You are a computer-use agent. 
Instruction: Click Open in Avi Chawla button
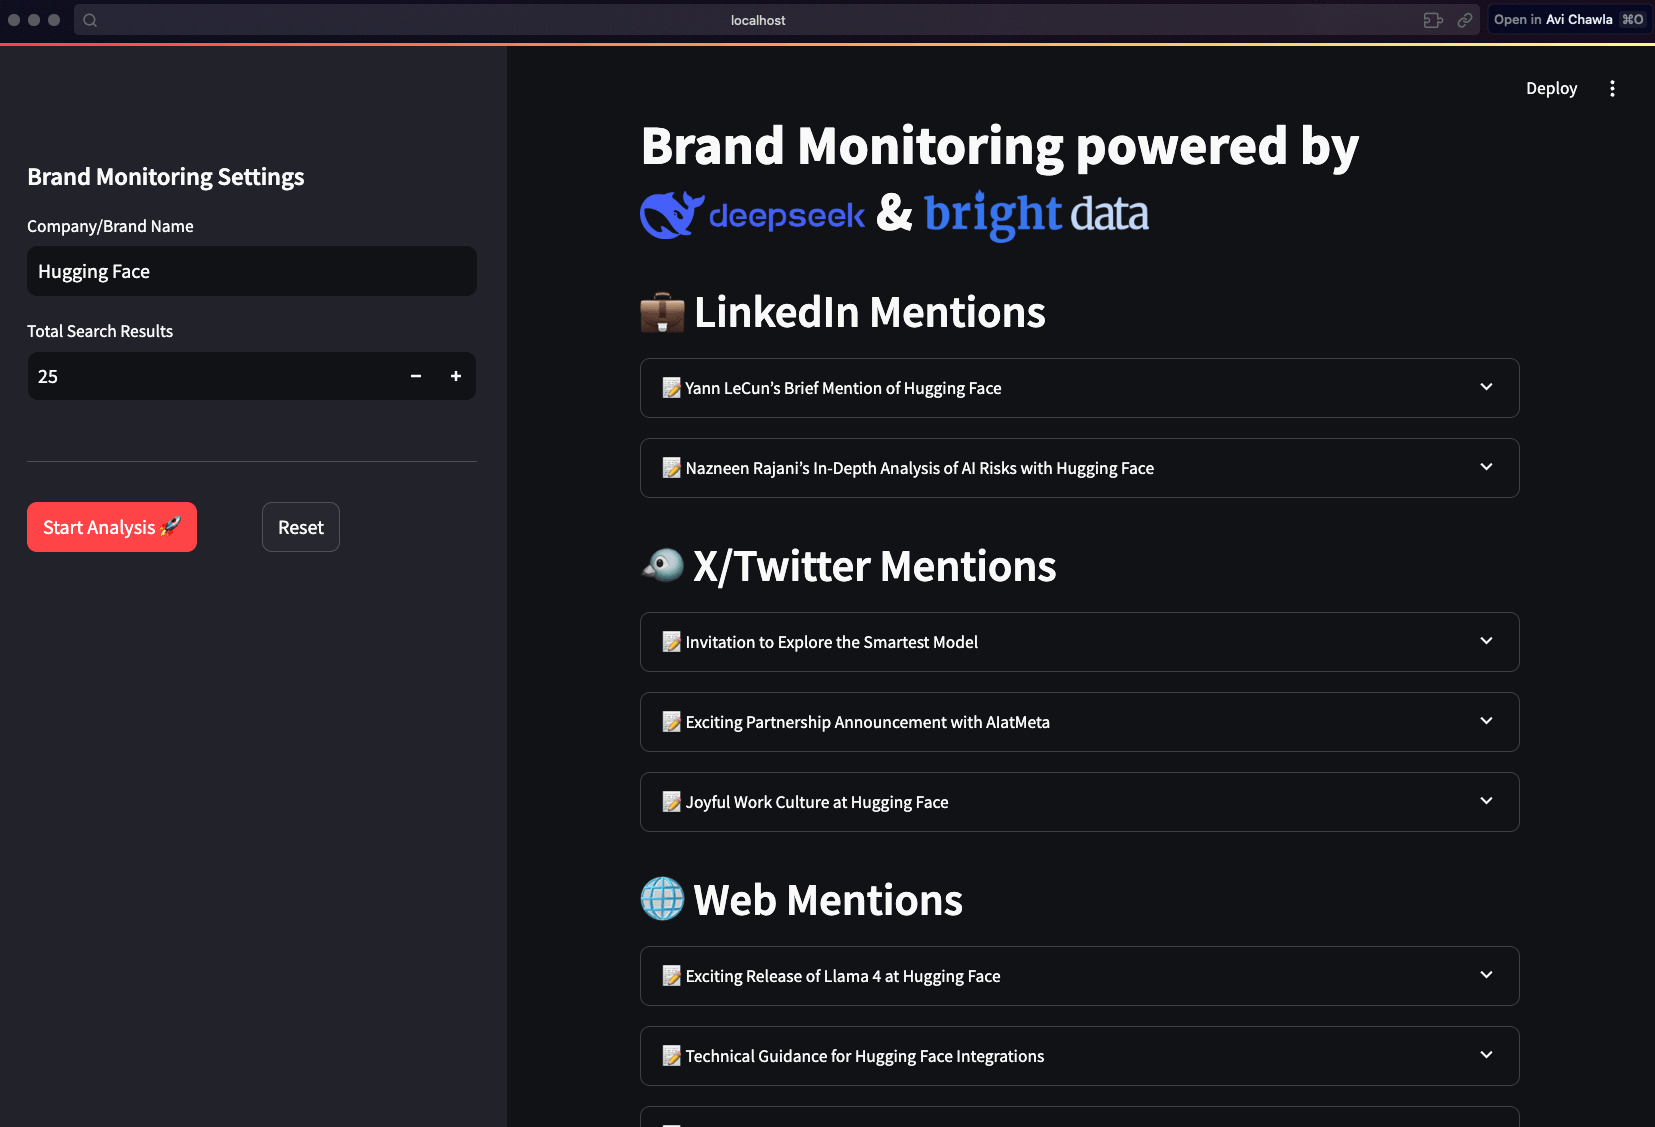point(1568,20)
